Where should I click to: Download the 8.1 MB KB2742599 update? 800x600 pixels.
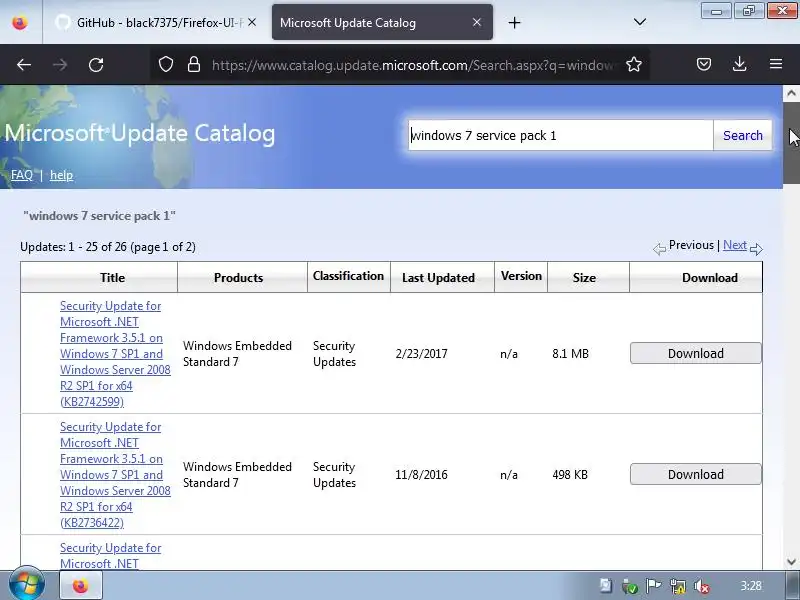pyautogui.click(x=695, y=353)
